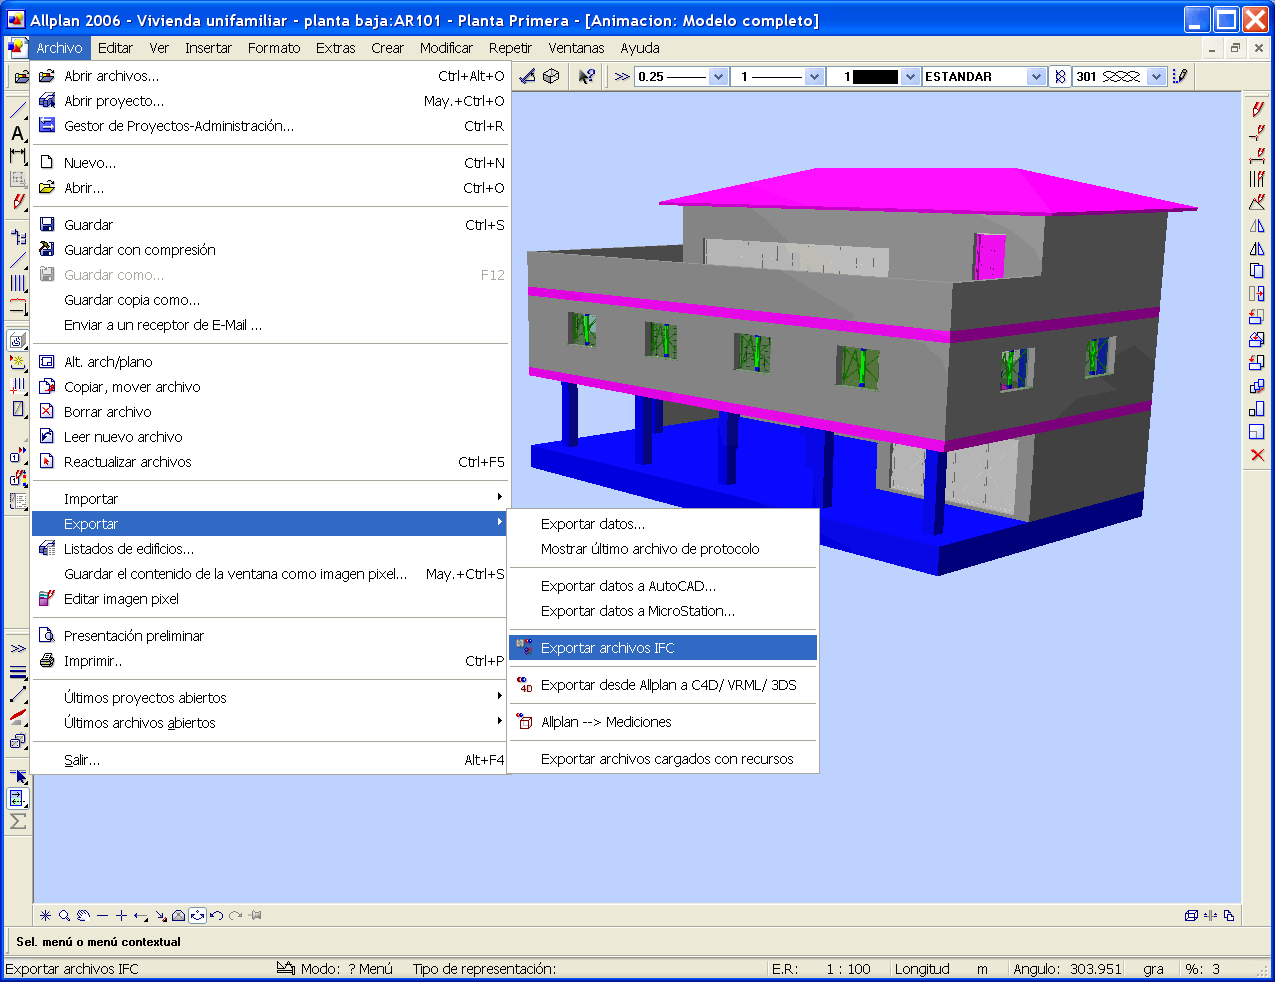1275x982 pixels.
Task: Click the sigma sum icon in left toolbar
Action: 18,821
